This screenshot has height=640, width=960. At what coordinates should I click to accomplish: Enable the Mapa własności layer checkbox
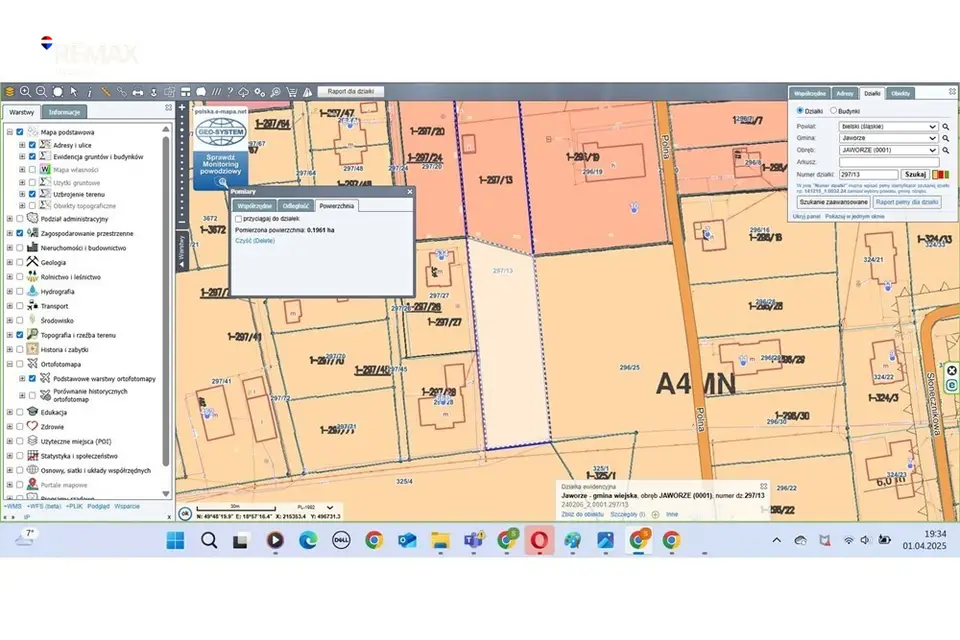[32, 170]
